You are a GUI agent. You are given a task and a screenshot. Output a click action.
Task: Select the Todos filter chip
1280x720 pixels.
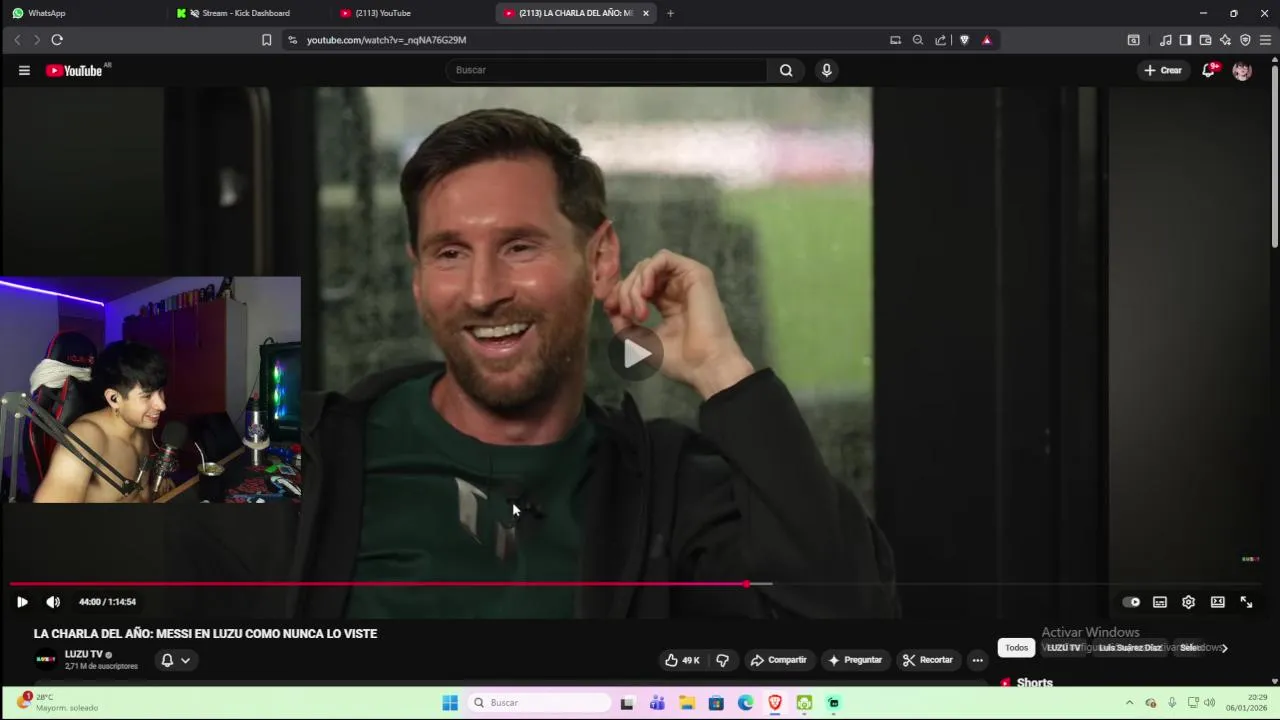(1016, 648)
